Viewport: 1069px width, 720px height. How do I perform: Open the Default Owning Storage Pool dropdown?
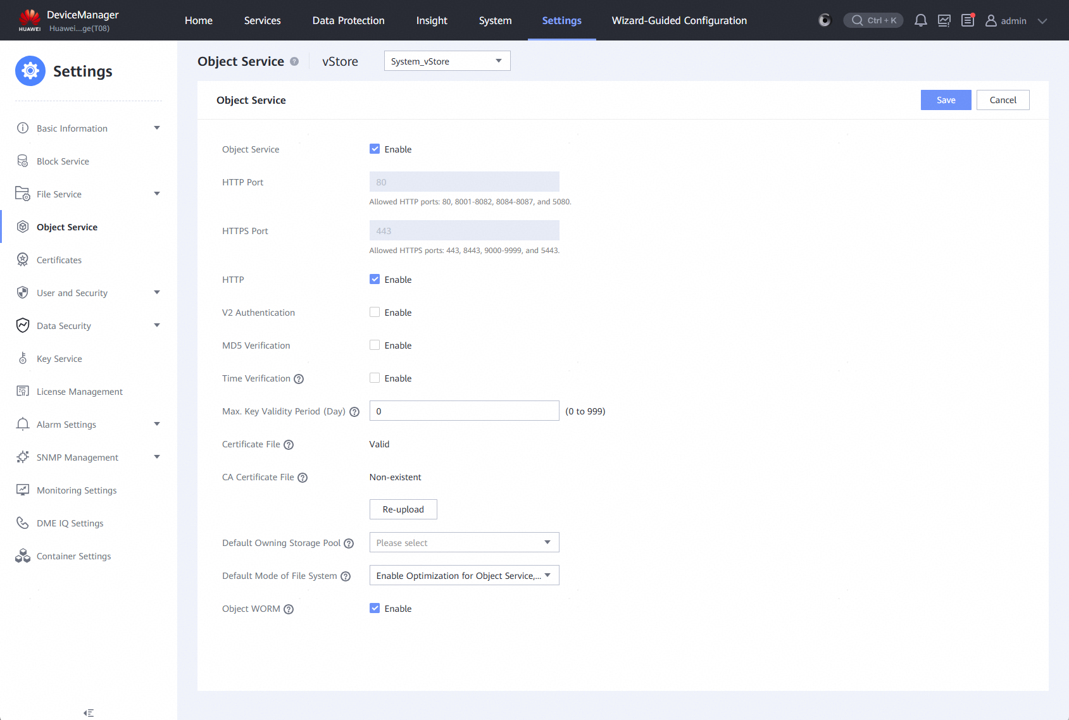pos(464,543)
